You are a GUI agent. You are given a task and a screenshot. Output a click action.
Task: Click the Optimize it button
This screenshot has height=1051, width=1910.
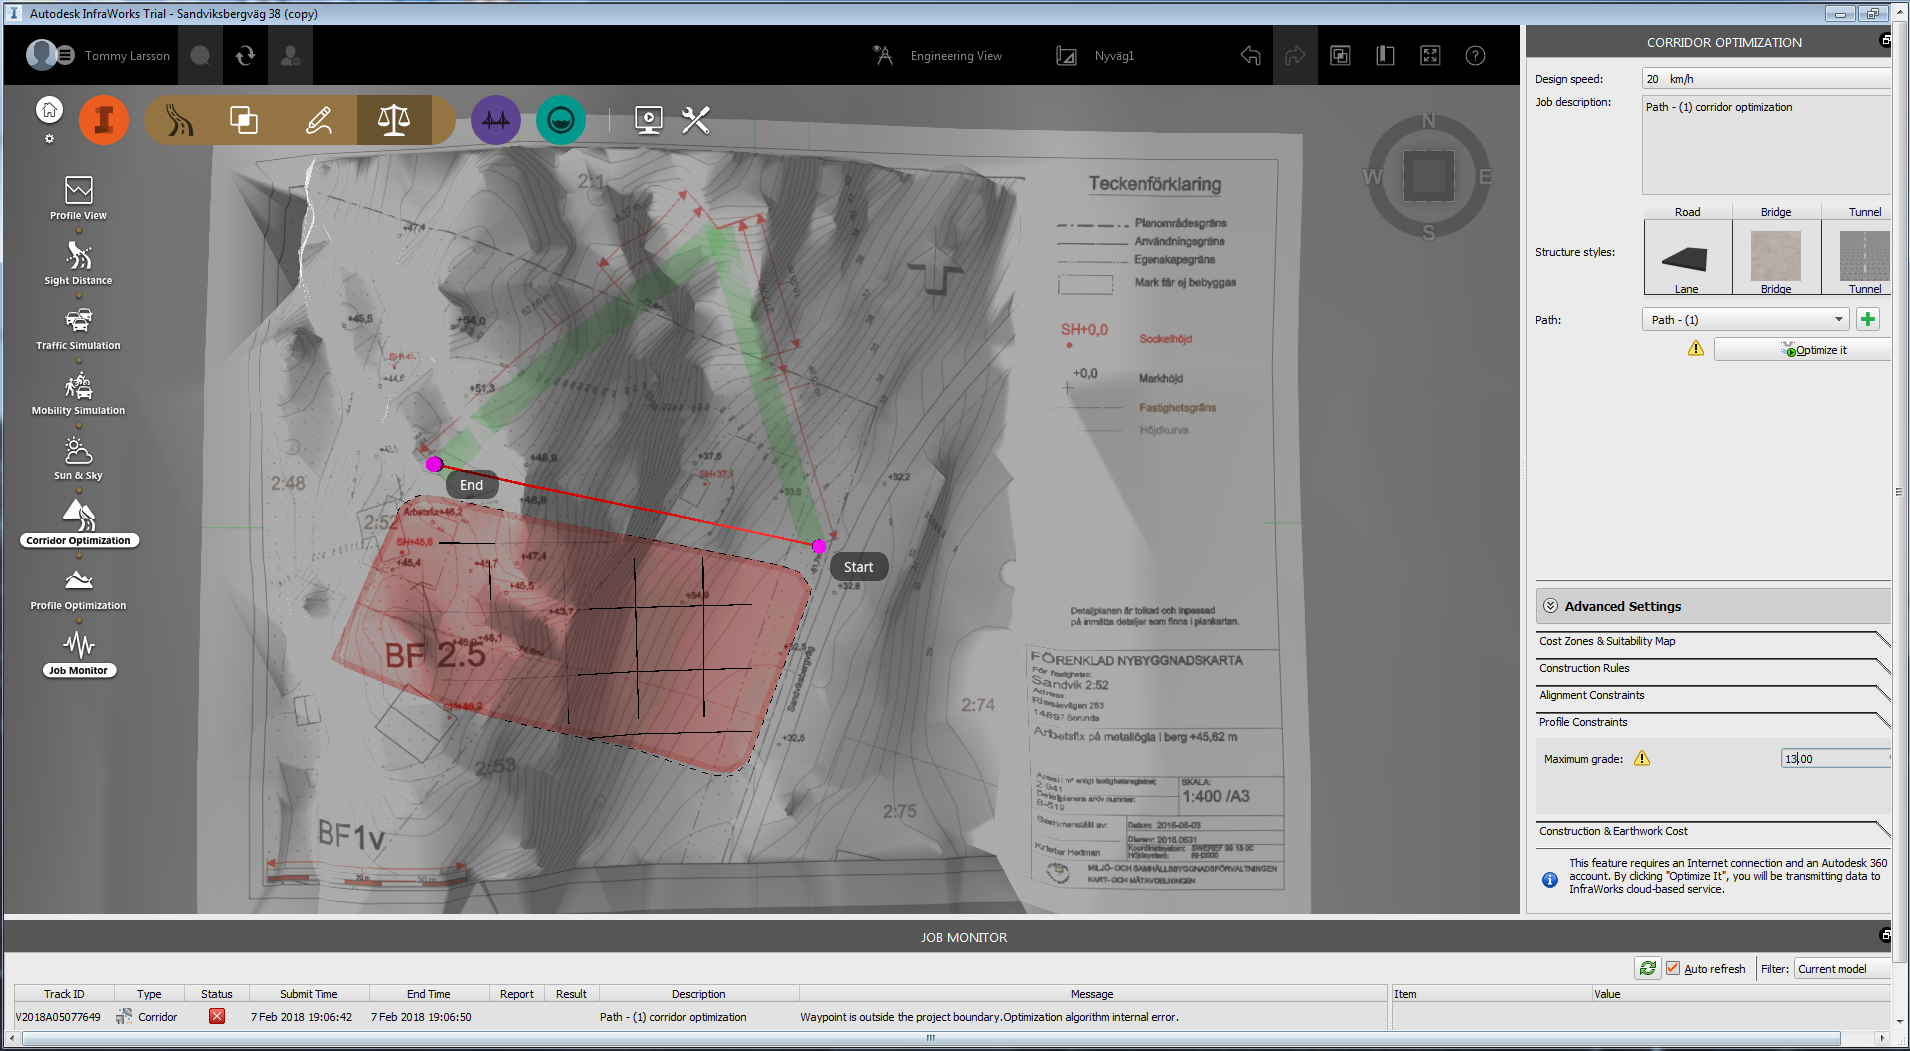[1801, 349]
